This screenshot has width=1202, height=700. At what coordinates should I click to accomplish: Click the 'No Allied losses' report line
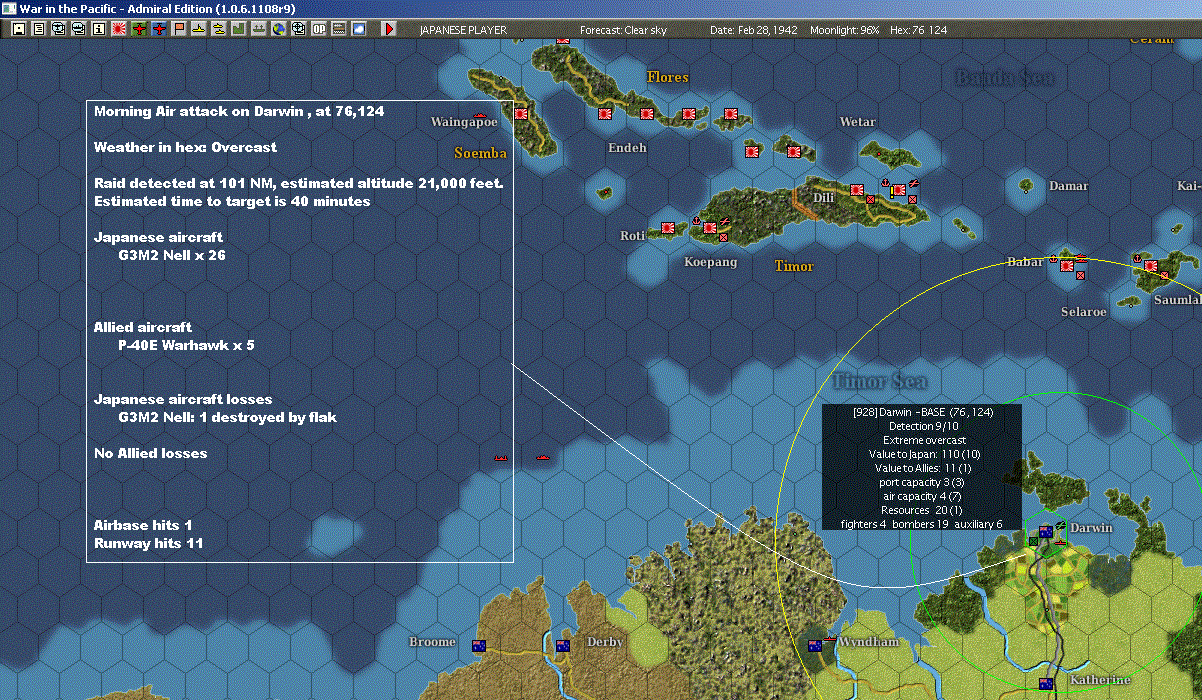151,453
